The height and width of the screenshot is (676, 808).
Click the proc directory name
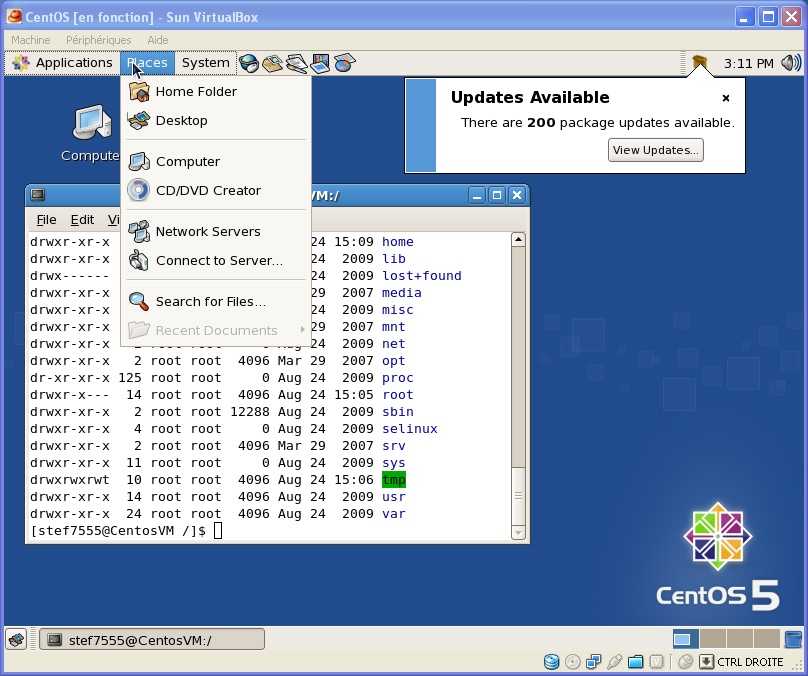tap(398, 378)
